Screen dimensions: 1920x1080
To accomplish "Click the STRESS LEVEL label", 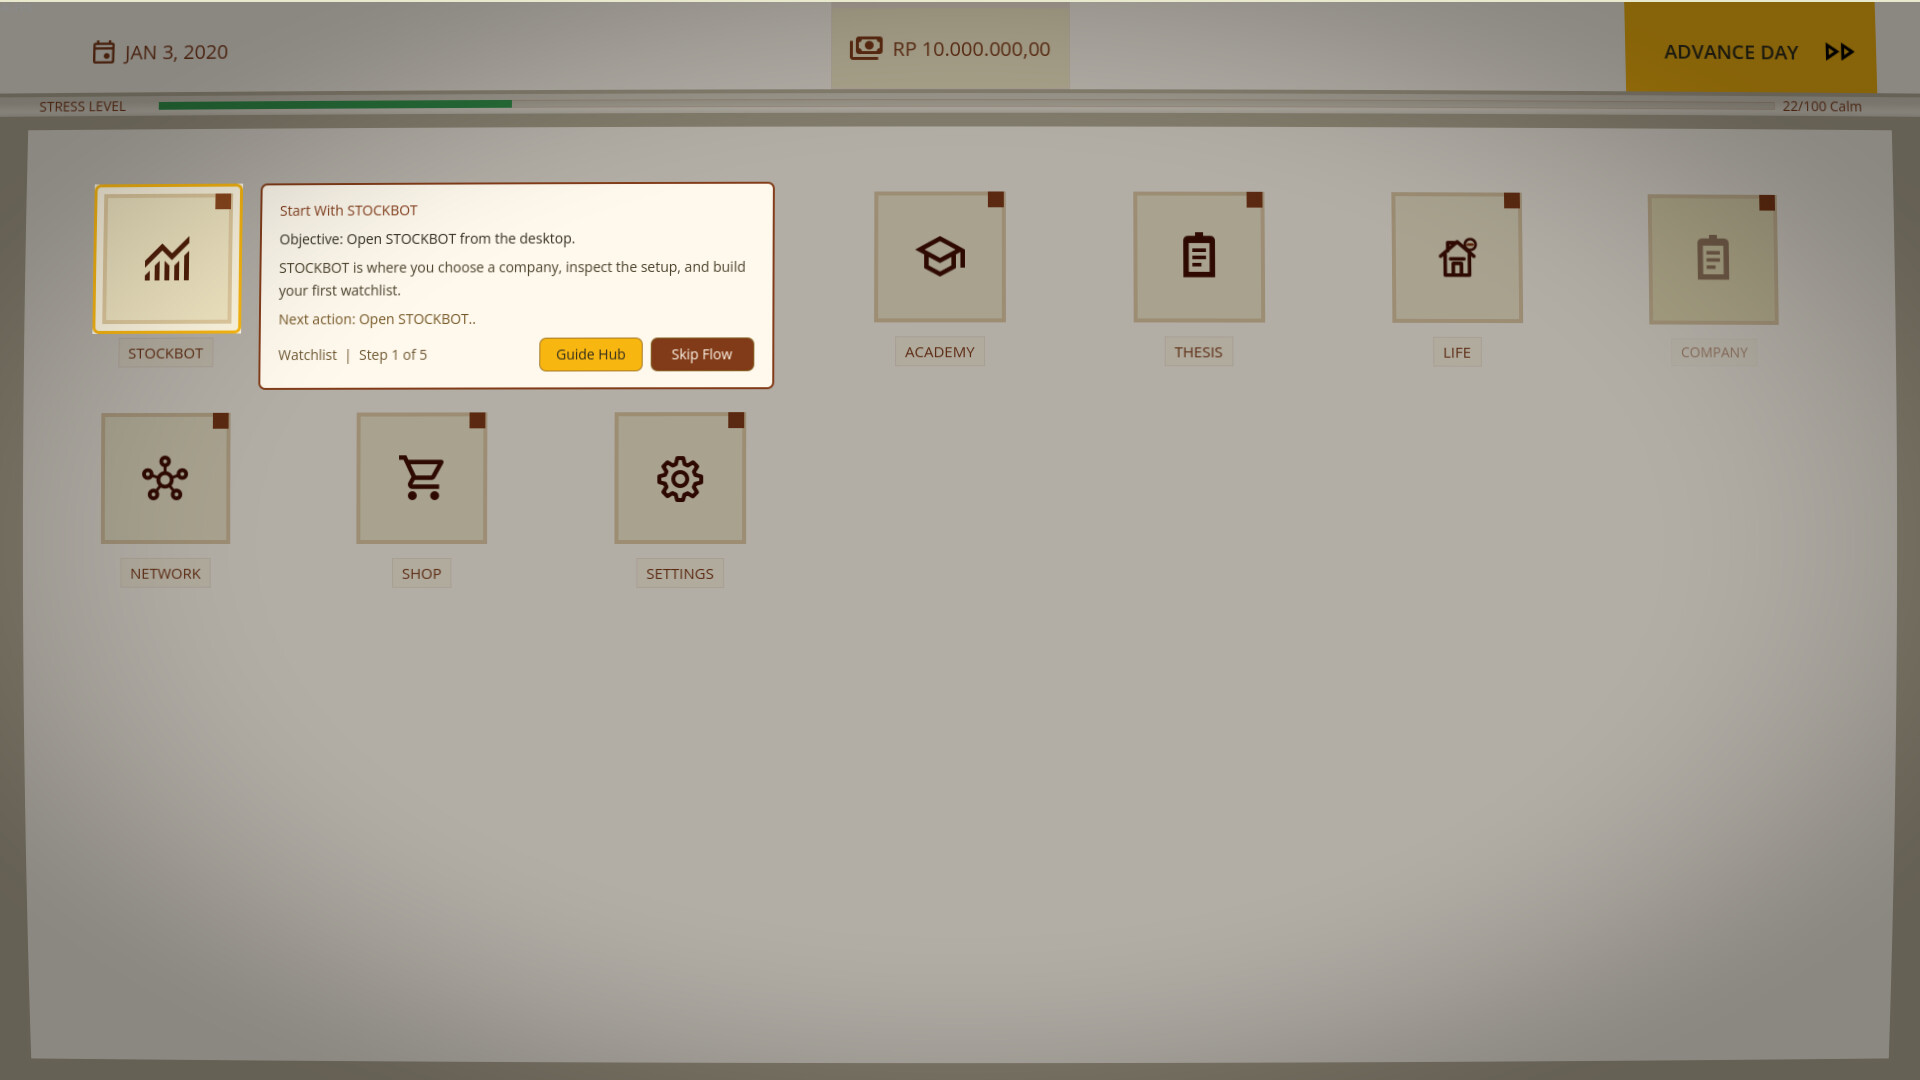I will [82, 106].
